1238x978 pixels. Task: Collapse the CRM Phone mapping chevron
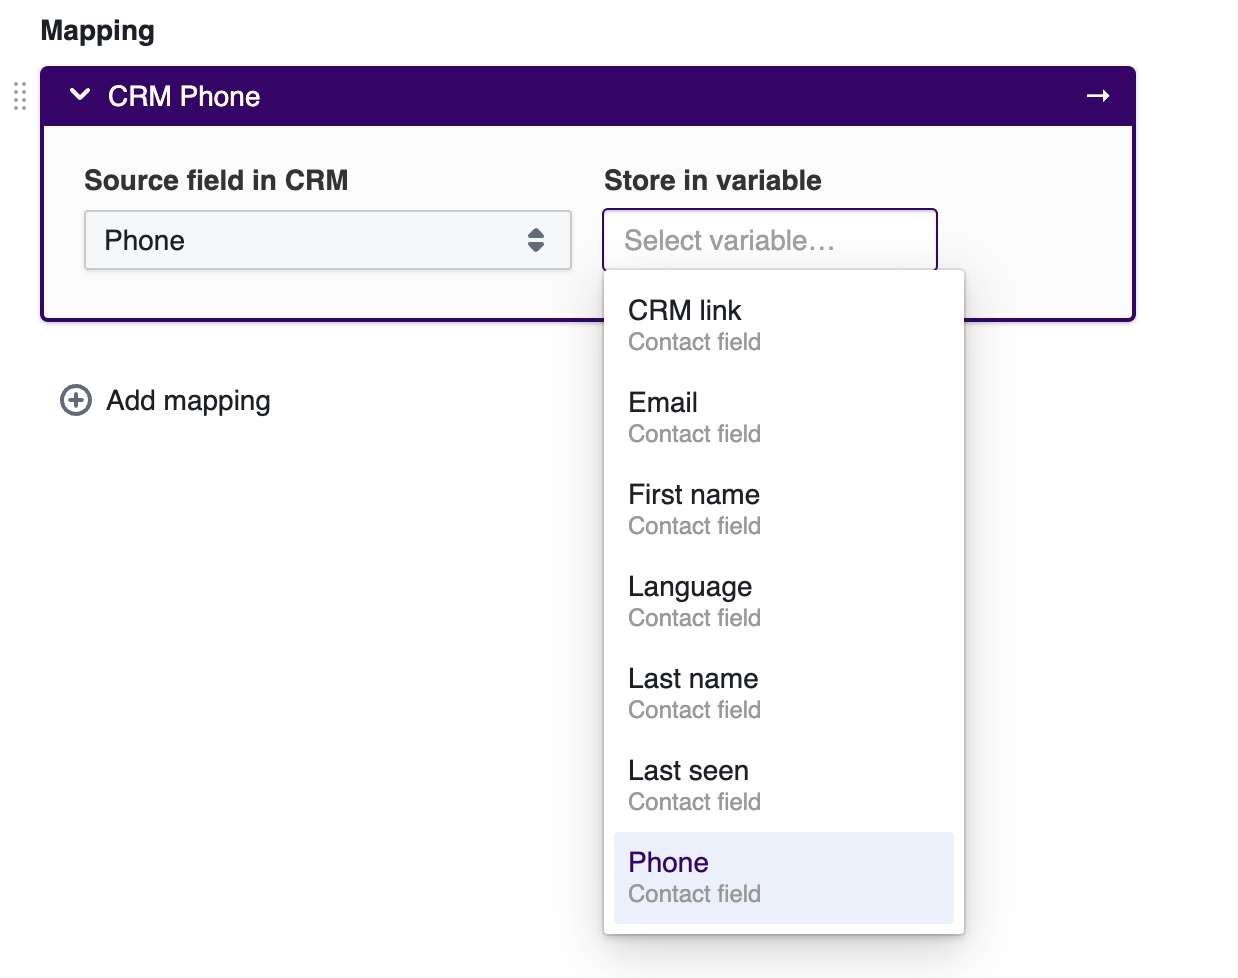[80, 95]
